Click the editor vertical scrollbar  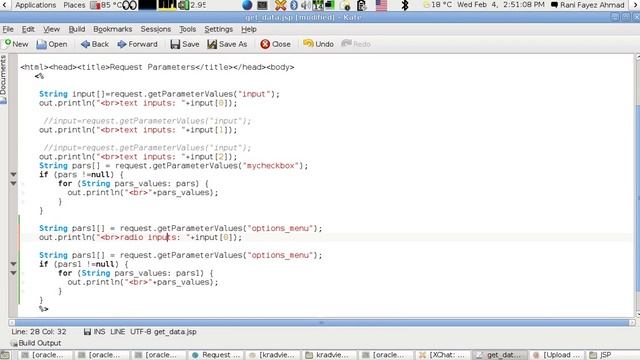[637, 184]
